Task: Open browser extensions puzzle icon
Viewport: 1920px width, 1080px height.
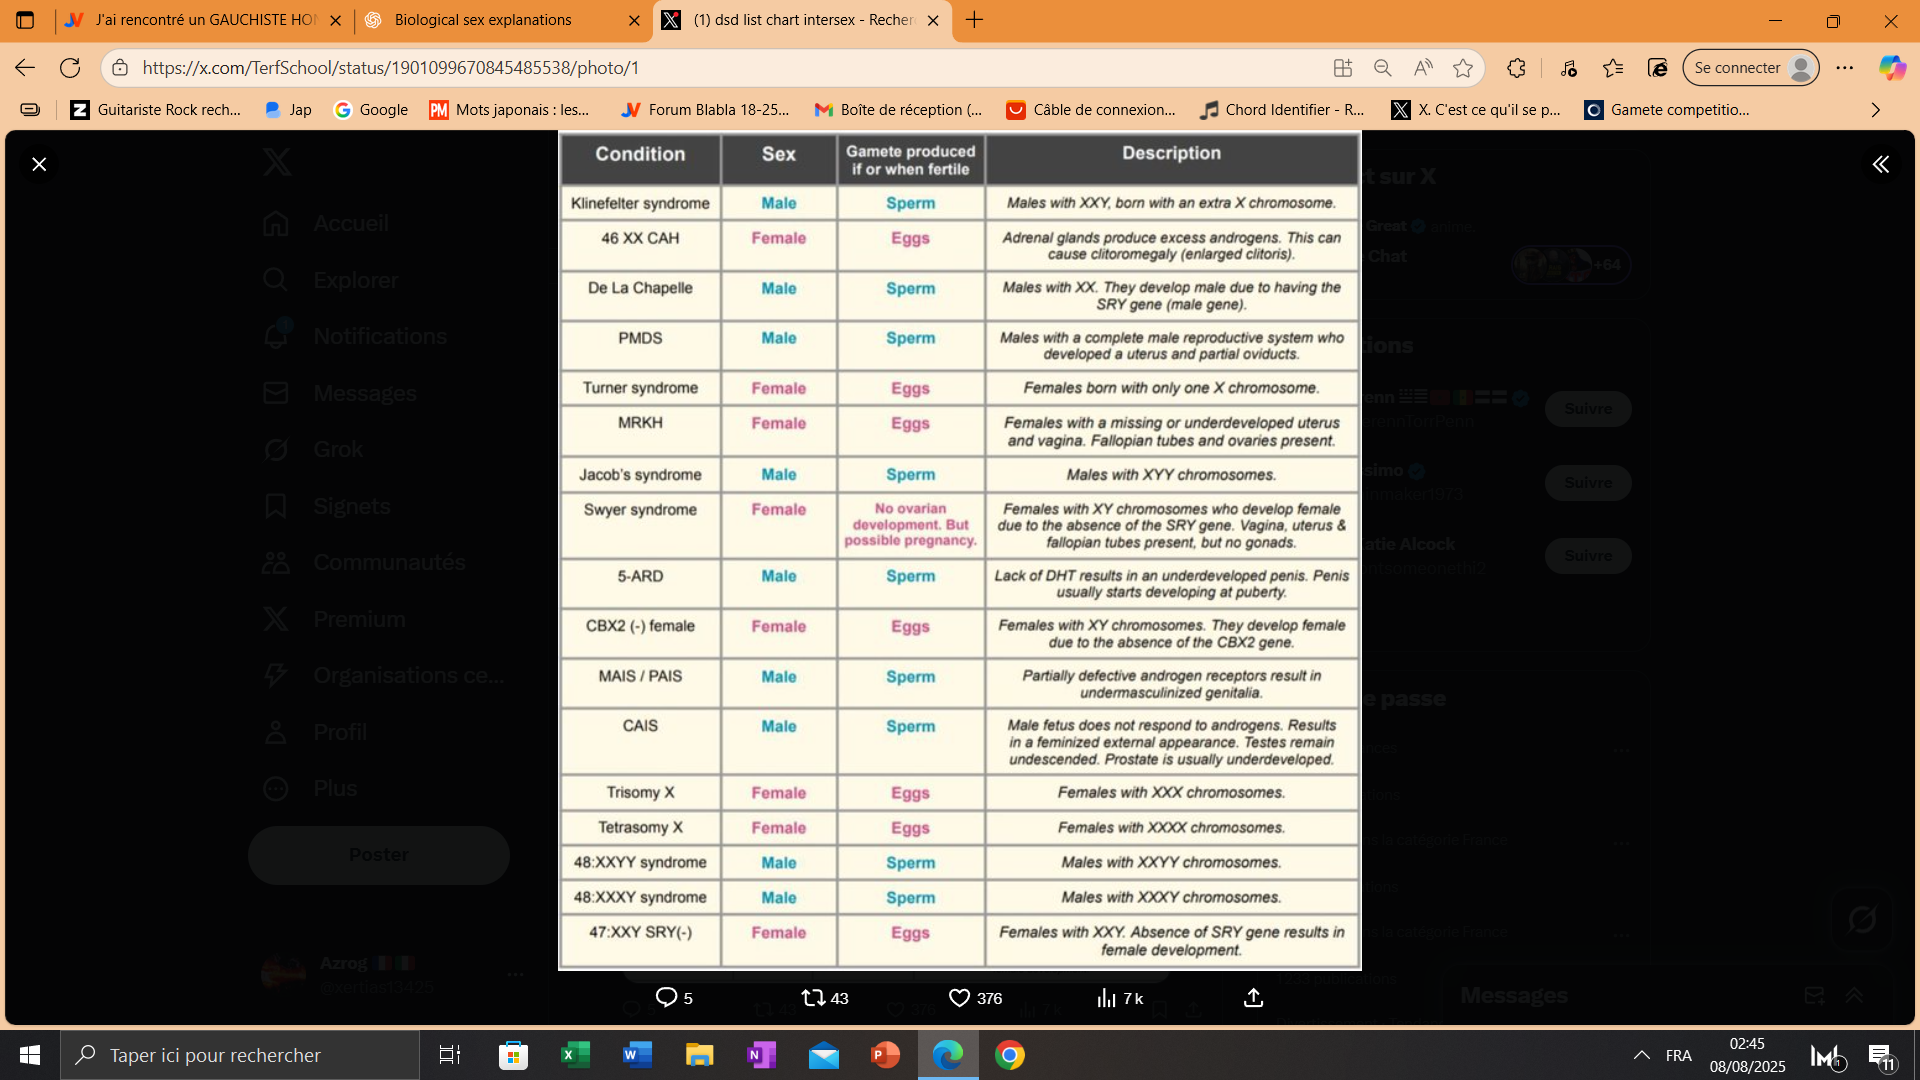Action: click(x=1516, y=68)
